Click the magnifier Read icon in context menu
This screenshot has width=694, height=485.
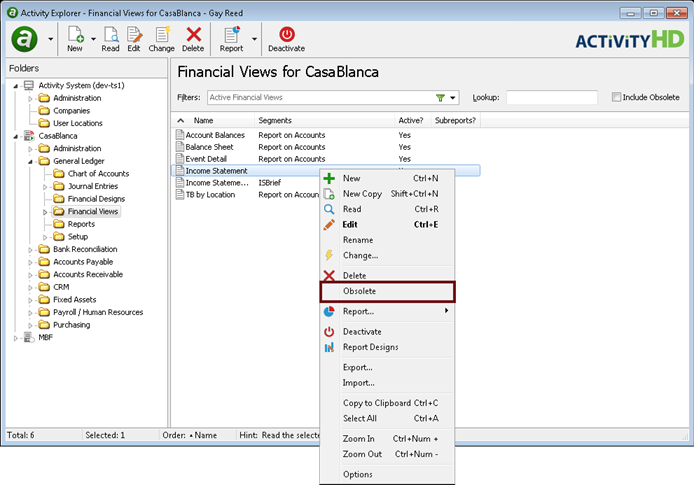(329, 209)
